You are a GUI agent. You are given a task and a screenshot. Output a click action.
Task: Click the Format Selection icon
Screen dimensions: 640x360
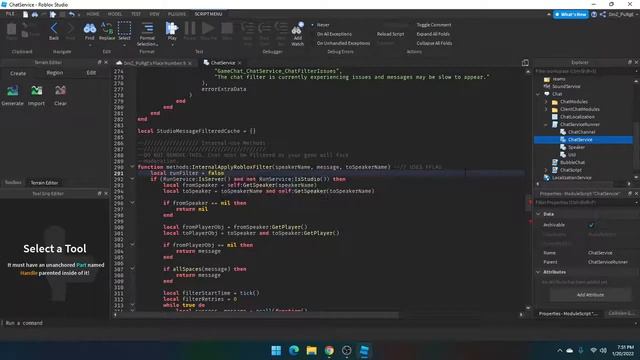coord(147,28)
